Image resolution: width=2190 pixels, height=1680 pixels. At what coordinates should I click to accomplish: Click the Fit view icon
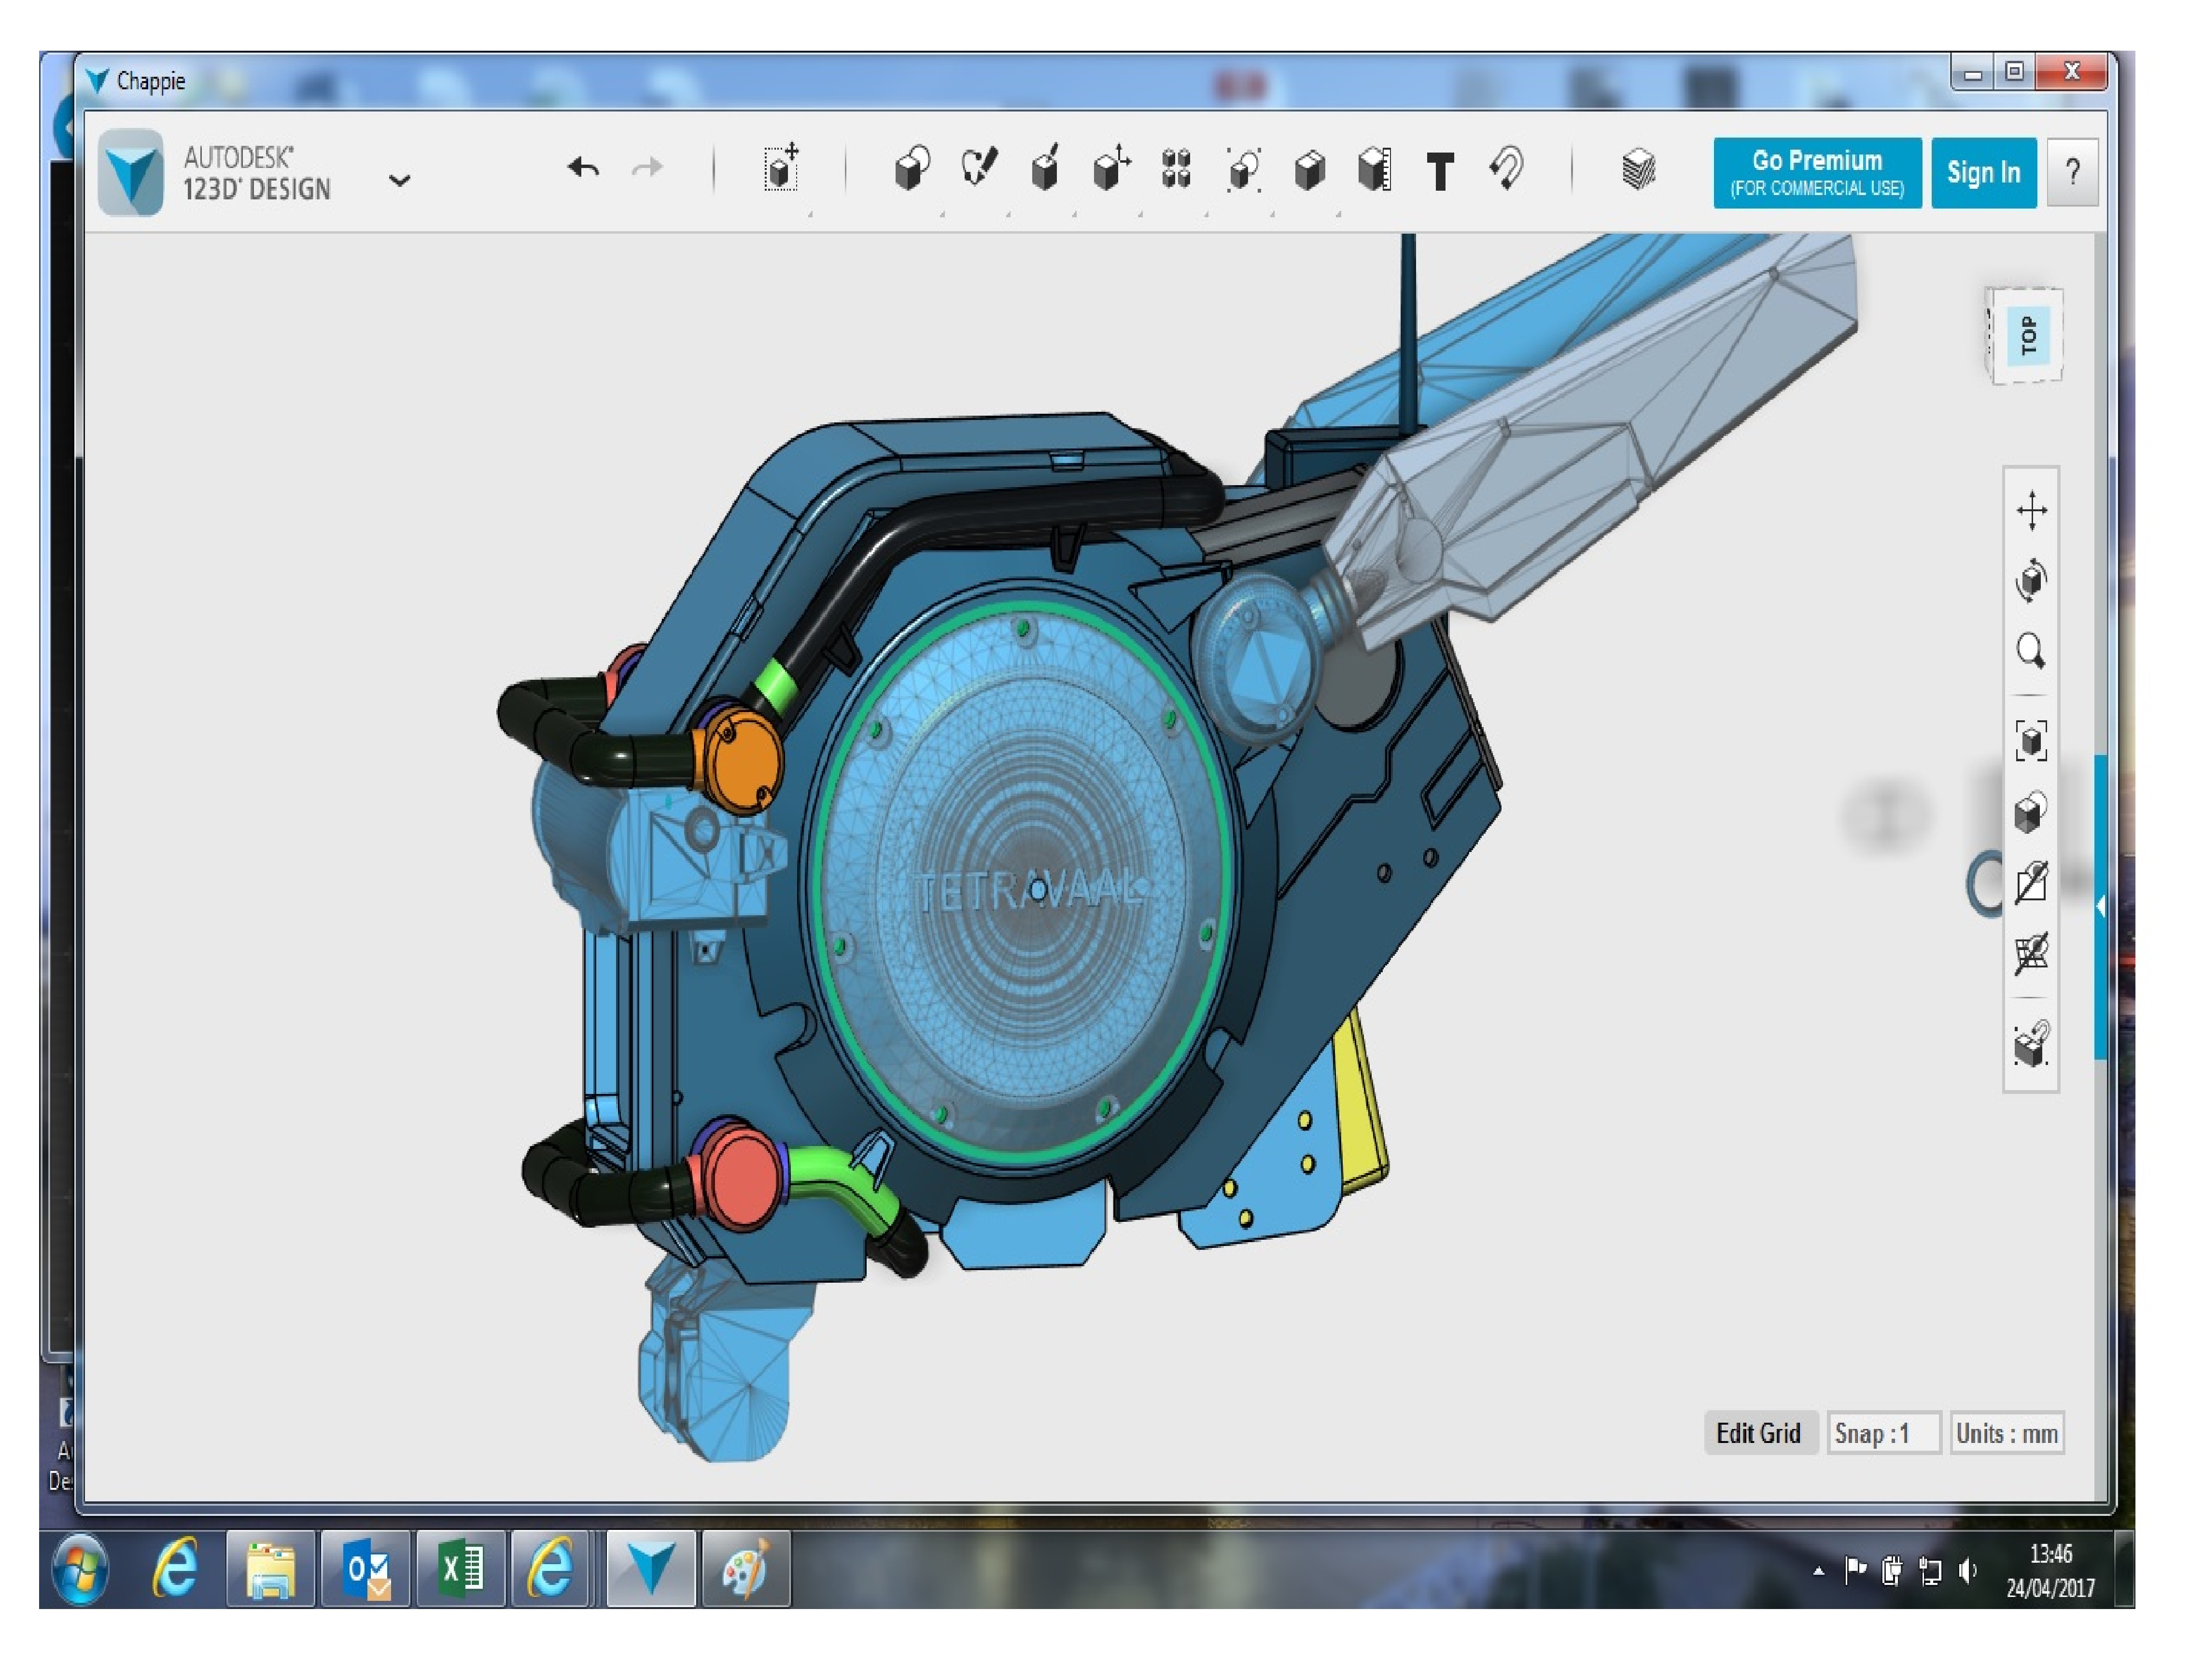point(2031,741)
